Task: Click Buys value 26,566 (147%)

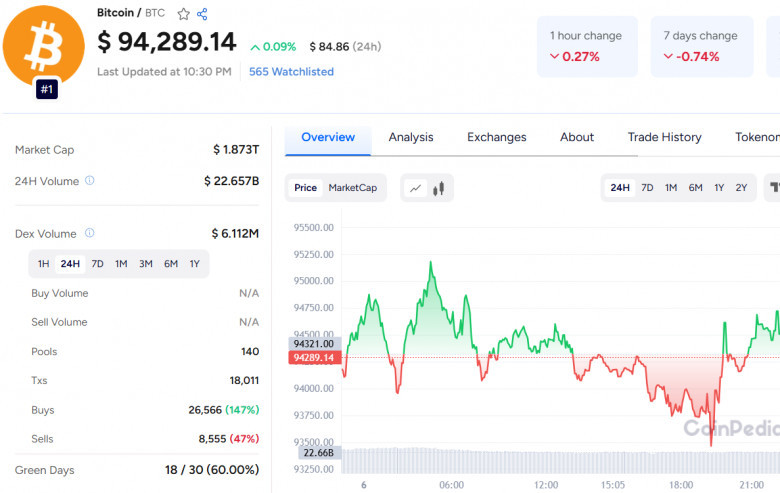Action: coord(224,410)
